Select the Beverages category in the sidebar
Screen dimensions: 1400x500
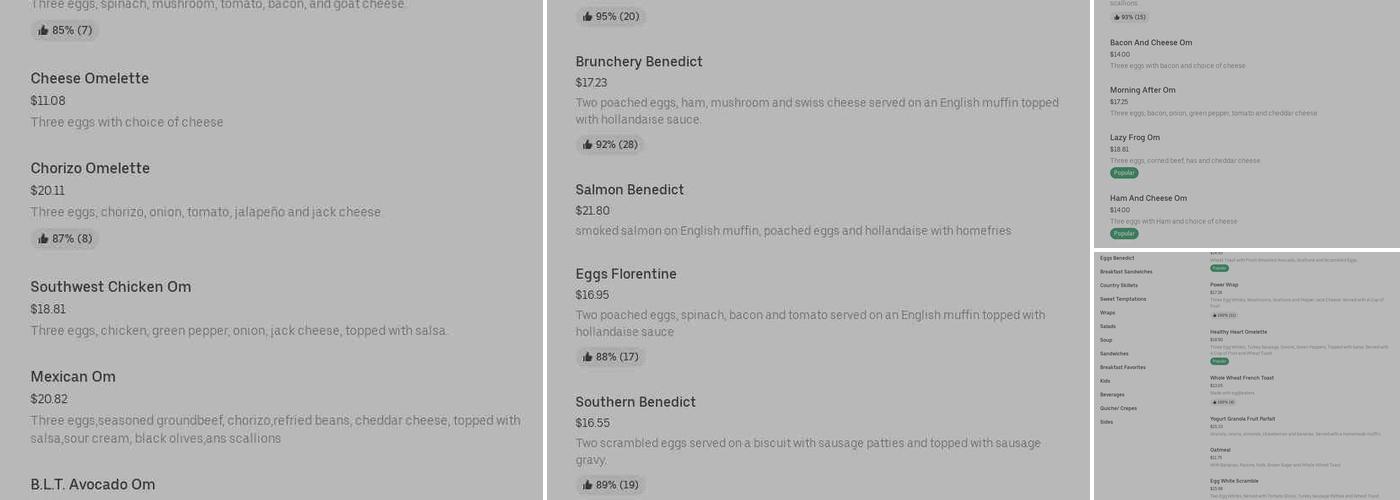pos(1112,394)
